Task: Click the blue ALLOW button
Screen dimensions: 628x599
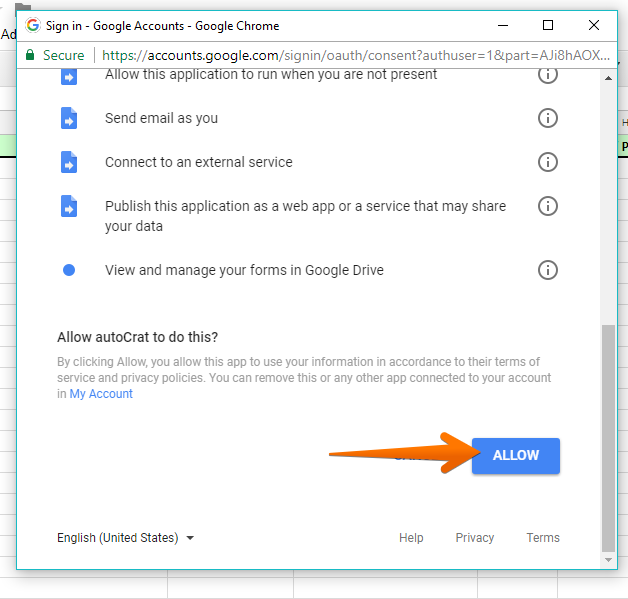Action: [x=515, y=455]
